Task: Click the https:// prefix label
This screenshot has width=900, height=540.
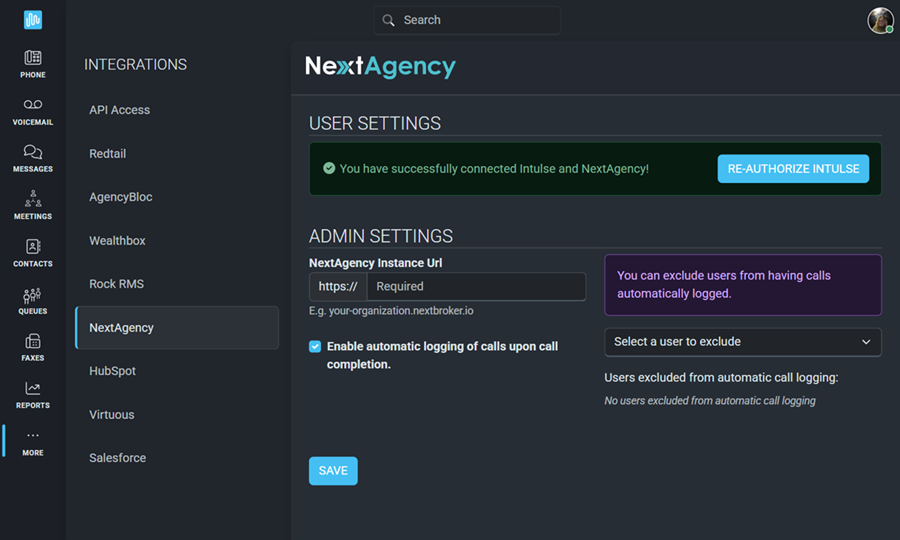Action: pyautogui.click(x=338, y=286)
